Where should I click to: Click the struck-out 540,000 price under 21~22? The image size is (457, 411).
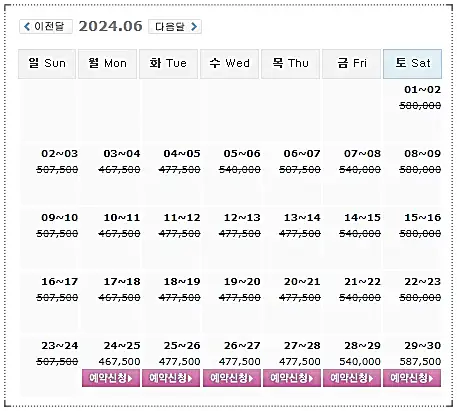click(x=360, y=298)
